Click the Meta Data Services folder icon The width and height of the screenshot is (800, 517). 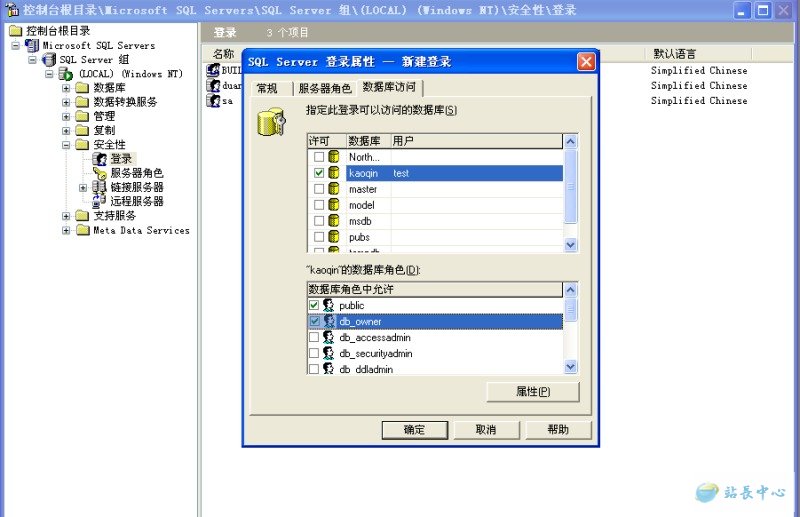82,230
